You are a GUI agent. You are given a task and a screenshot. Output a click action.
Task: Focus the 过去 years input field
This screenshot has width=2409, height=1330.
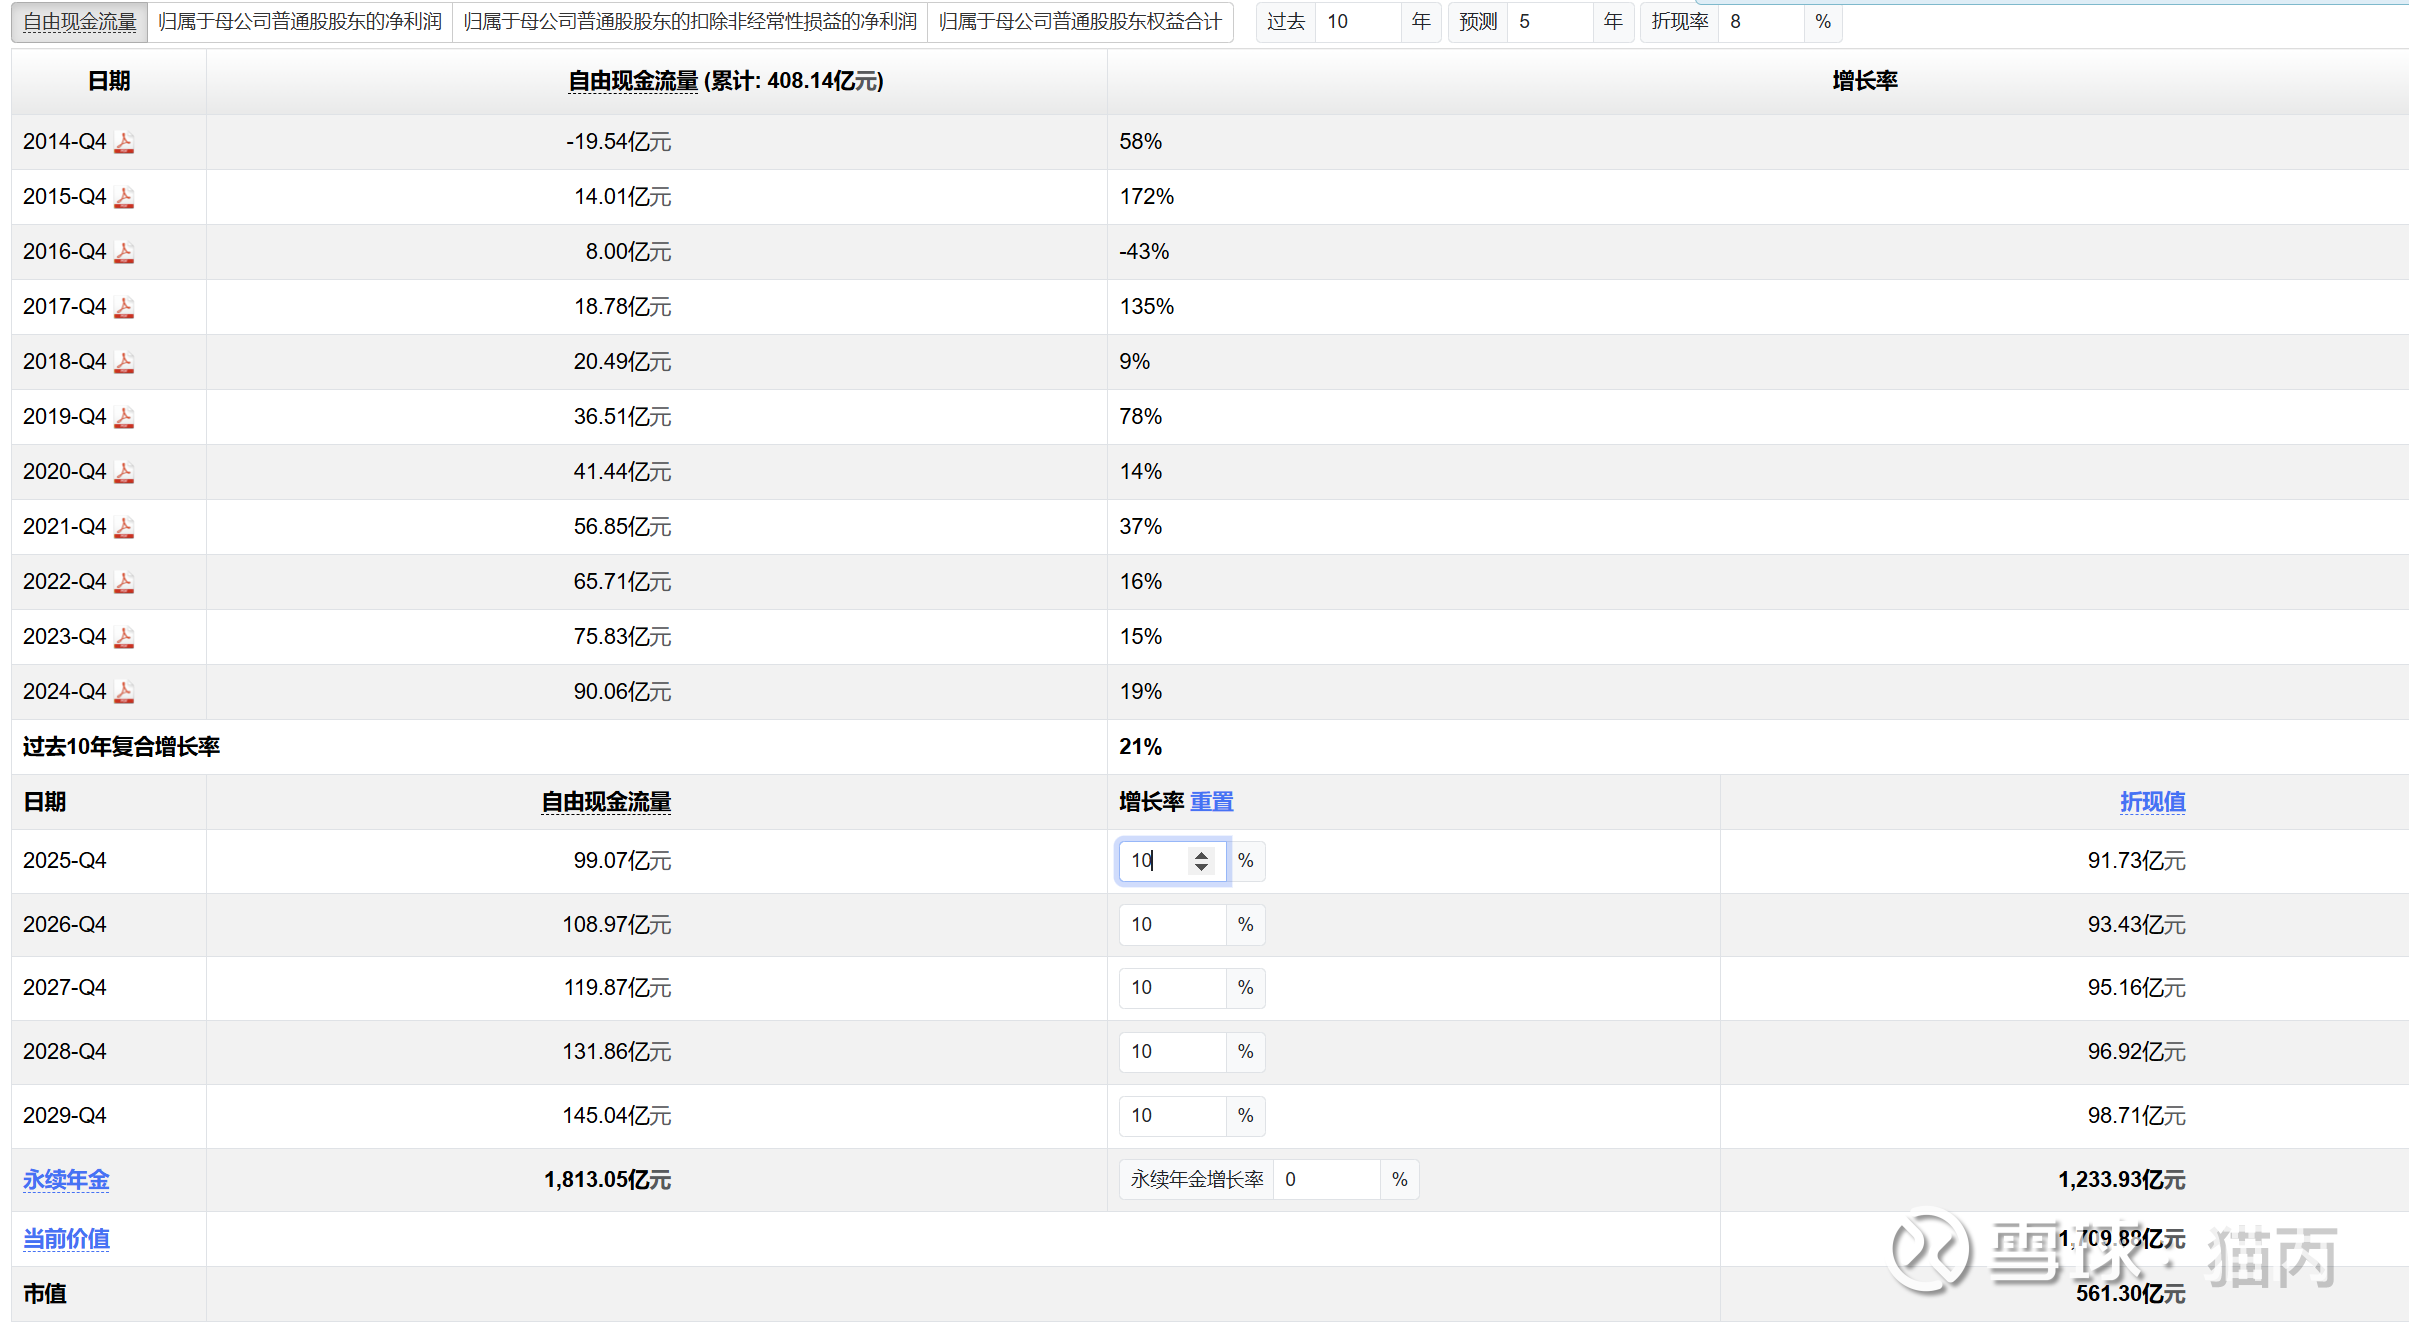(x=1358, y=22)
